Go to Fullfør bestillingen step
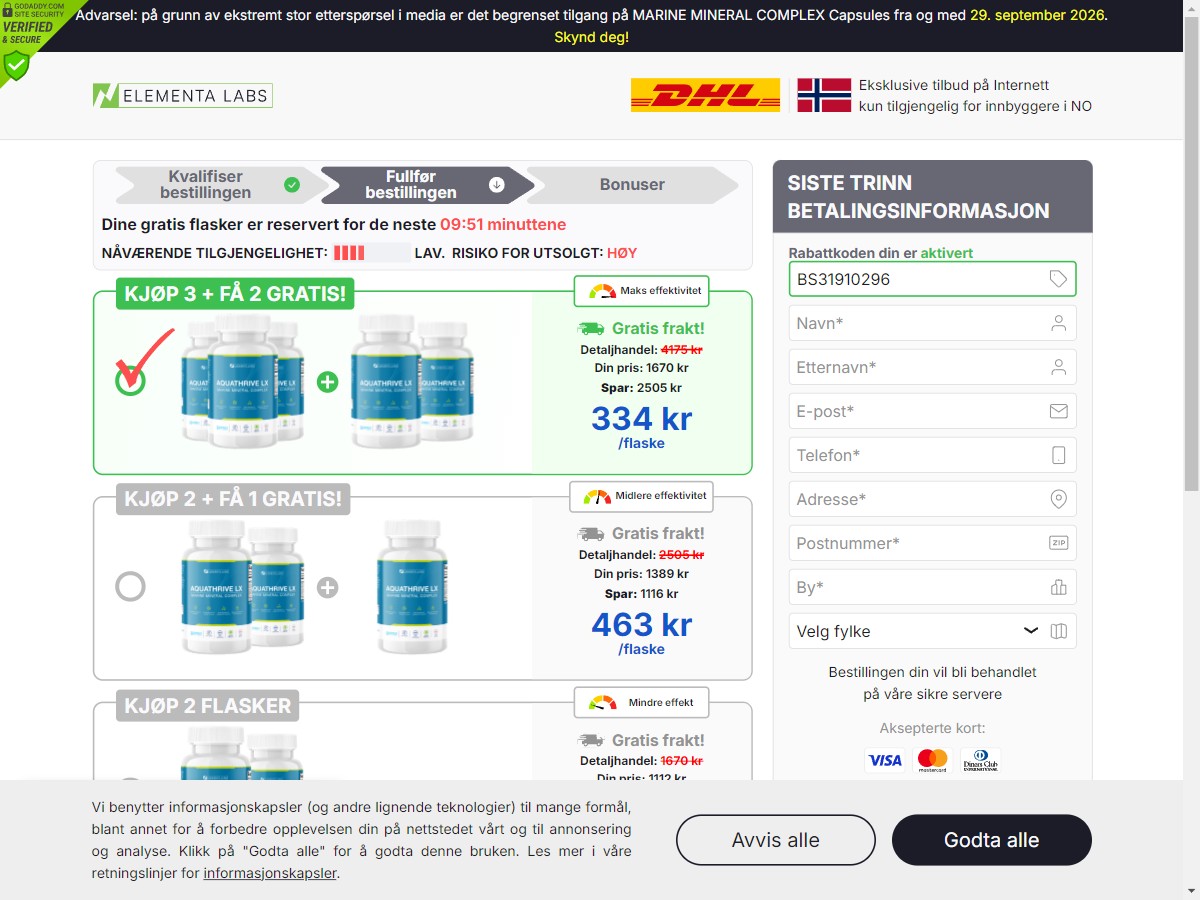The image size is (1200, 900). click(426, 185)
